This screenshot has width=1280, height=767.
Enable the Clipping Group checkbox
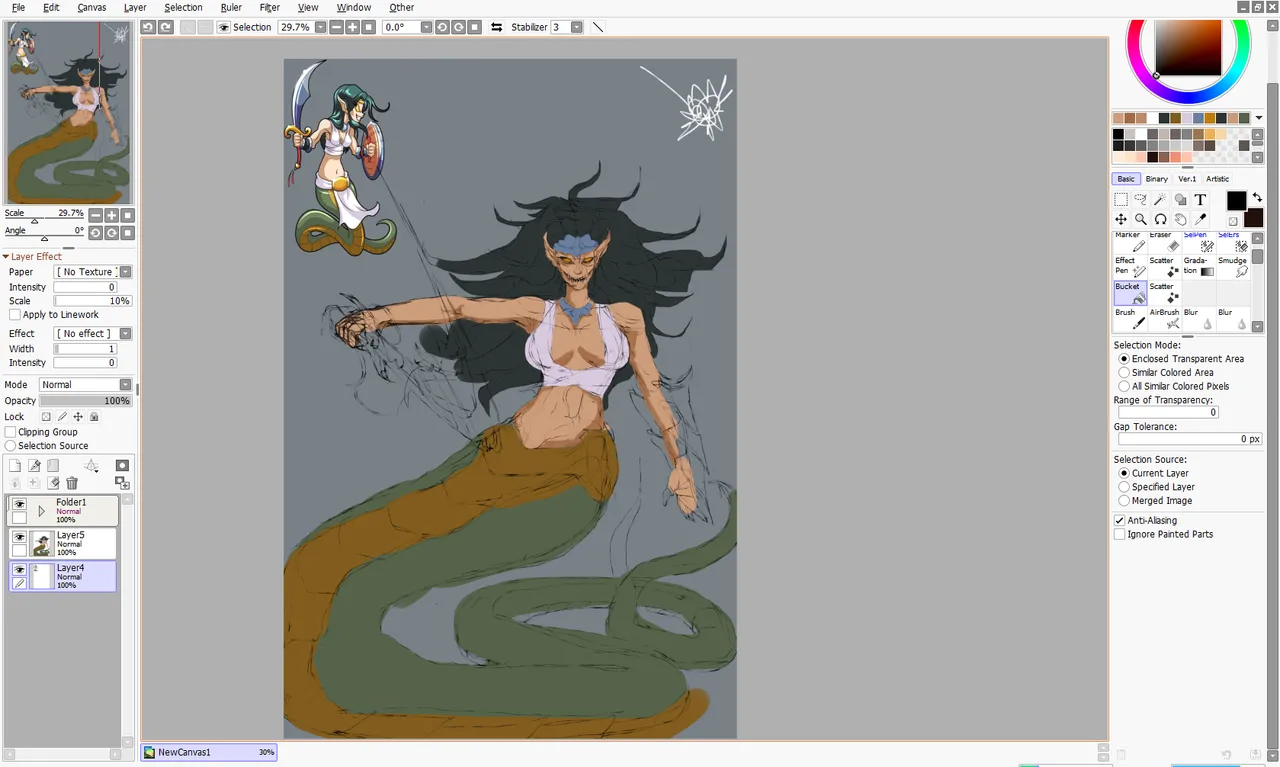[11, 432]
